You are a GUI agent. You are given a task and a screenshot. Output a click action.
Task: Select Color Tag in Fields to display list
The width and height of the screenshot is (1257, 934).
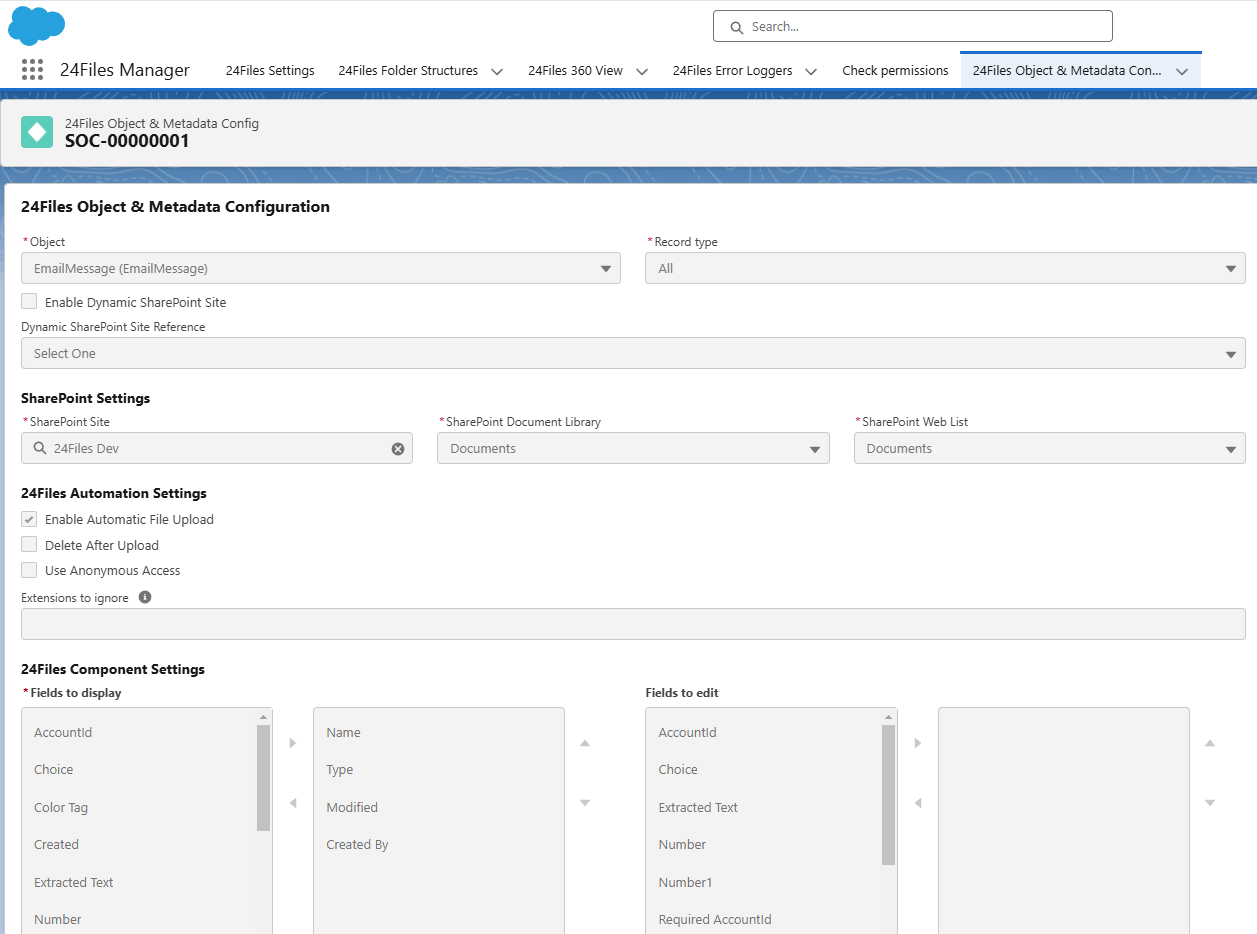click(x=62, y=807)
